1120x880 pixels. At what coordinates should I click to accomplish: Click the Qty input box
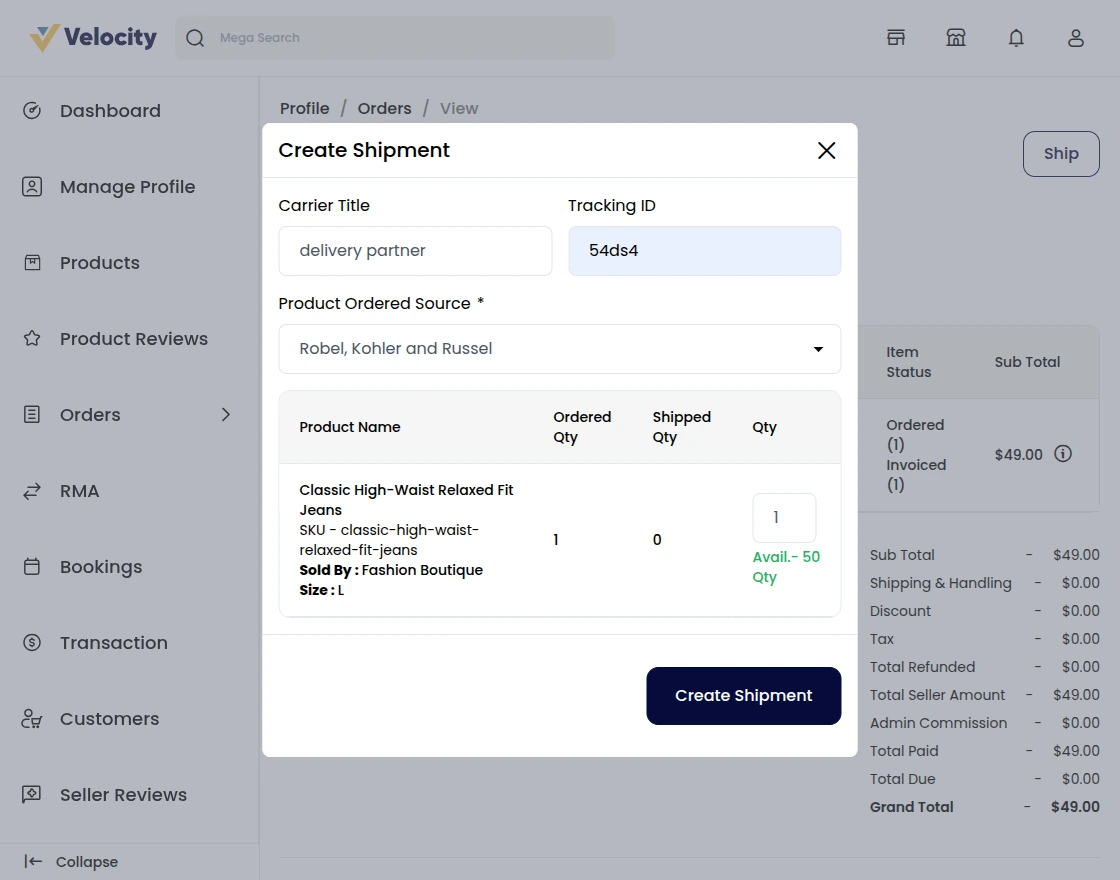coord(783,518)
